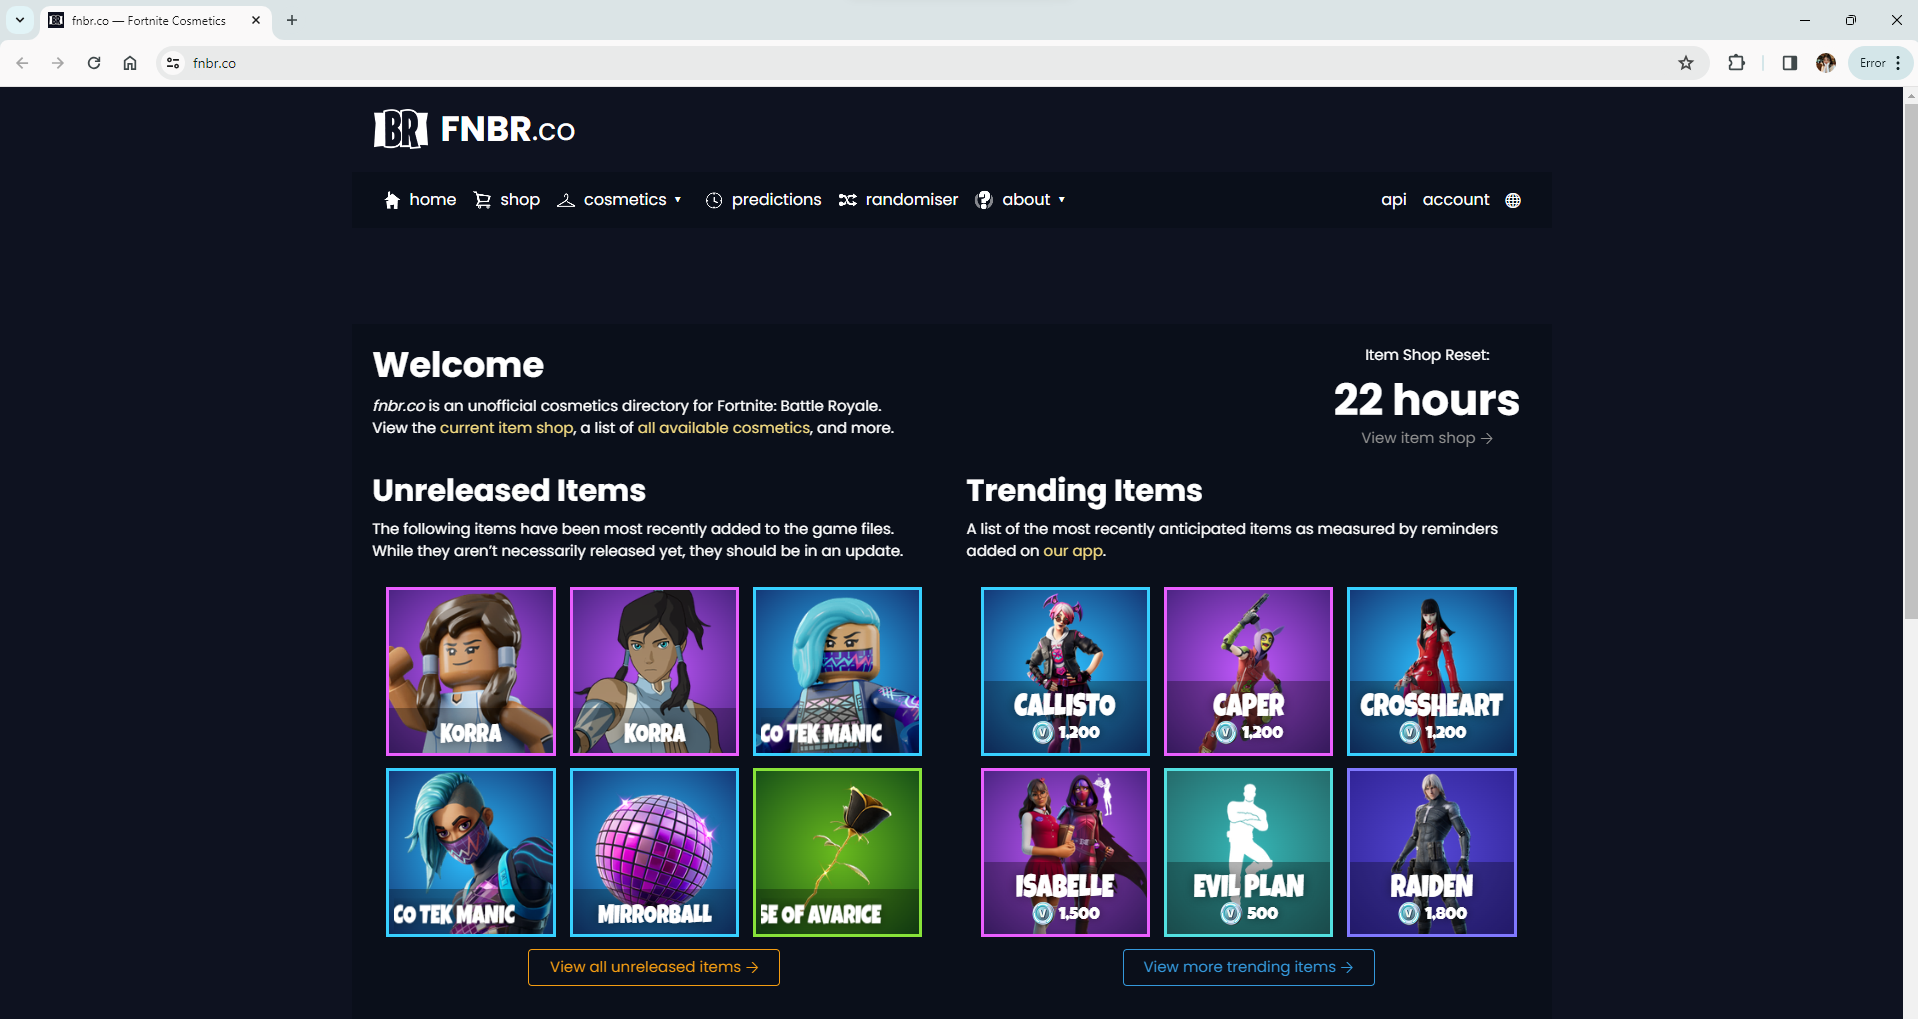Open the Isabelle 1,500 item card
This screenshot has width=1918, height=1019.
coord(1065,852)
